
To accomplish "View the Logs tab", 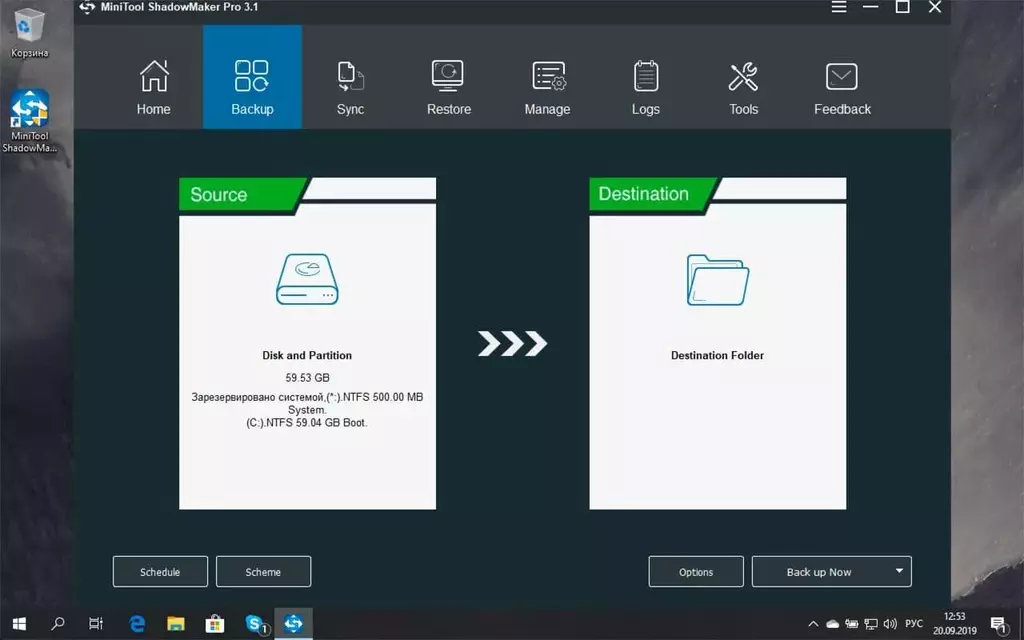I will pyautogui.click(x=646, y=86).
